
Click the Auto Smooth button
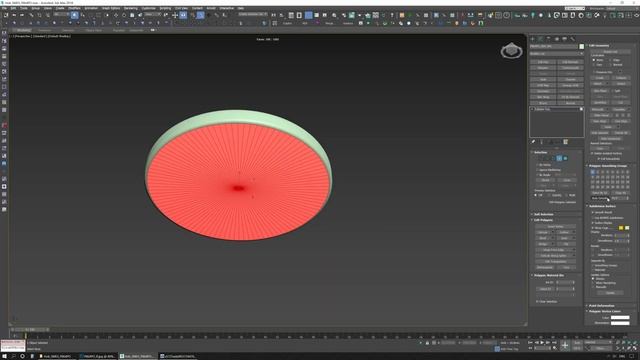pyautogui.click(x=600, y=198)
